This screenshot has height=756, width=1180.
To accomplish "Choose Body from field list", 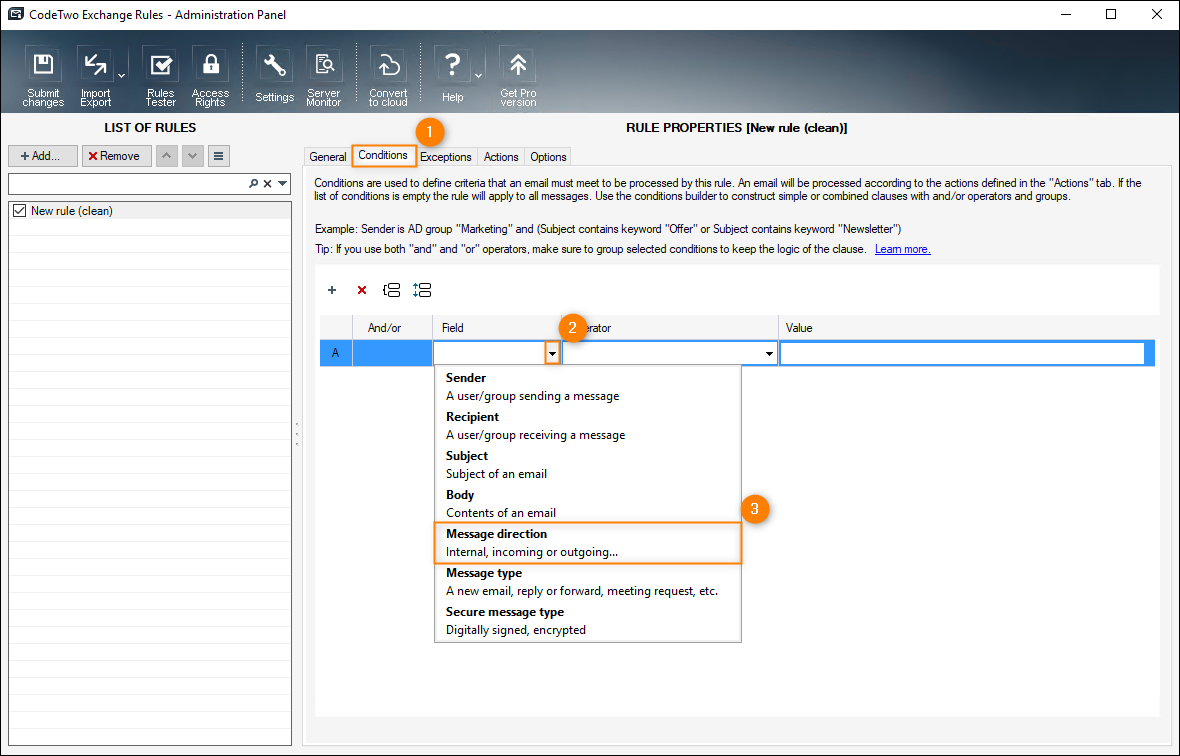I will [x=588, y=504].
